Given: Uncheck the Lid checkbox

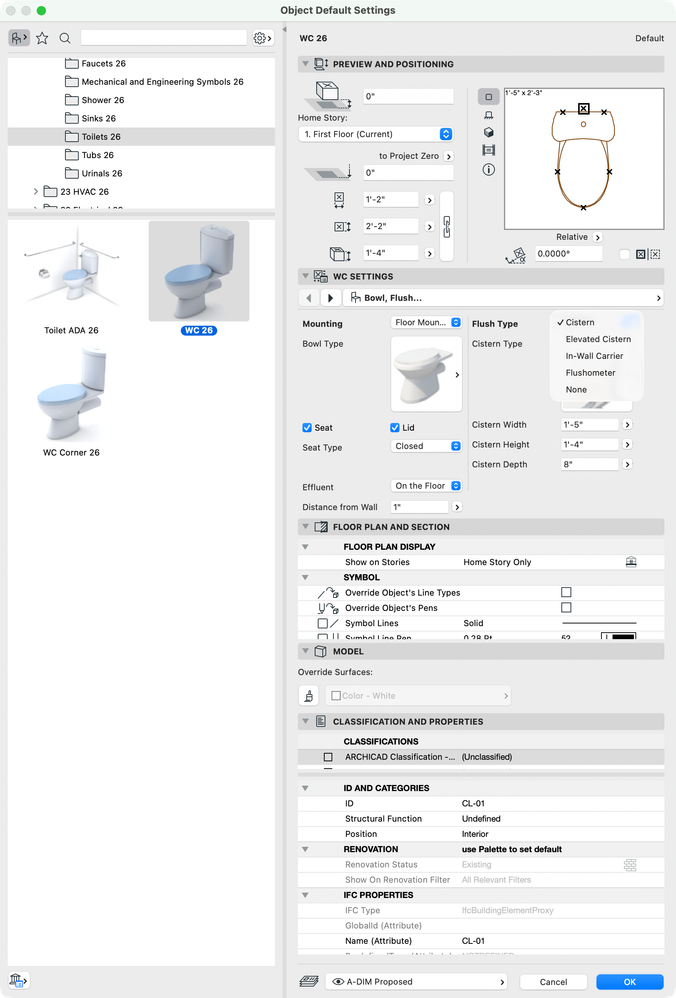Looking at the screenshot, I should pyautogui.click(x=395, y=428).
